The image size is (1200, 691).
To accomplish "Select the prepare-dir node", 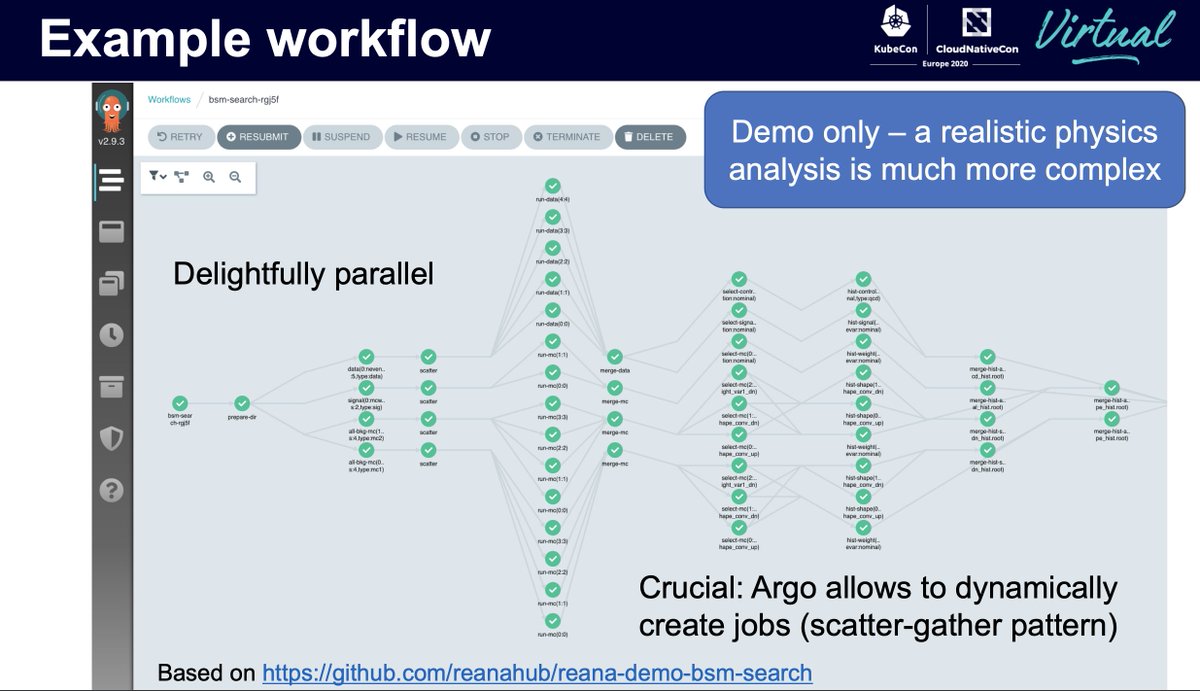I will pos(241,403).
